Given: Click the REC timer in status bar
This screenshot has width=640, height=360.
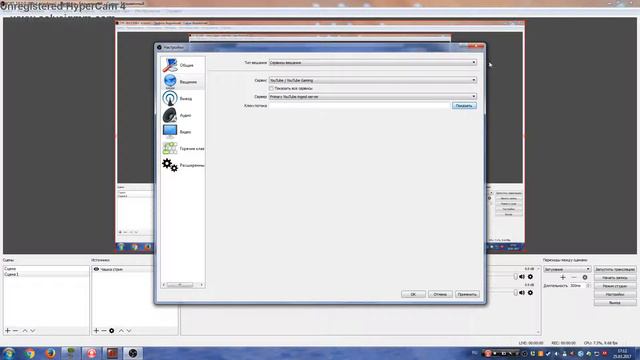Looking at the screenshot, I should coord(563,343).
